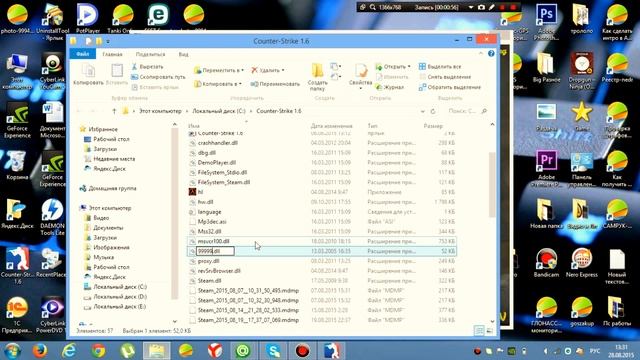The width and height of the screenshot is (640, 360).
Task: Open Skype from the taskbar
Action: pos(273,351)
